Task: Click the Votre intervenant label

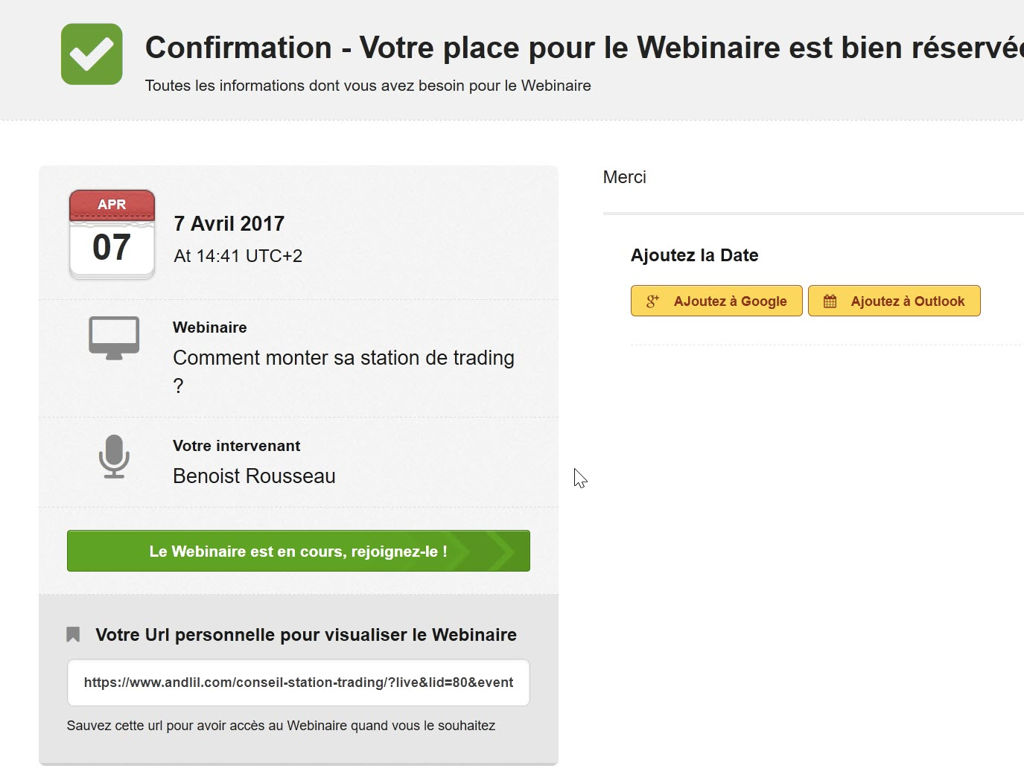Action: 236,446
